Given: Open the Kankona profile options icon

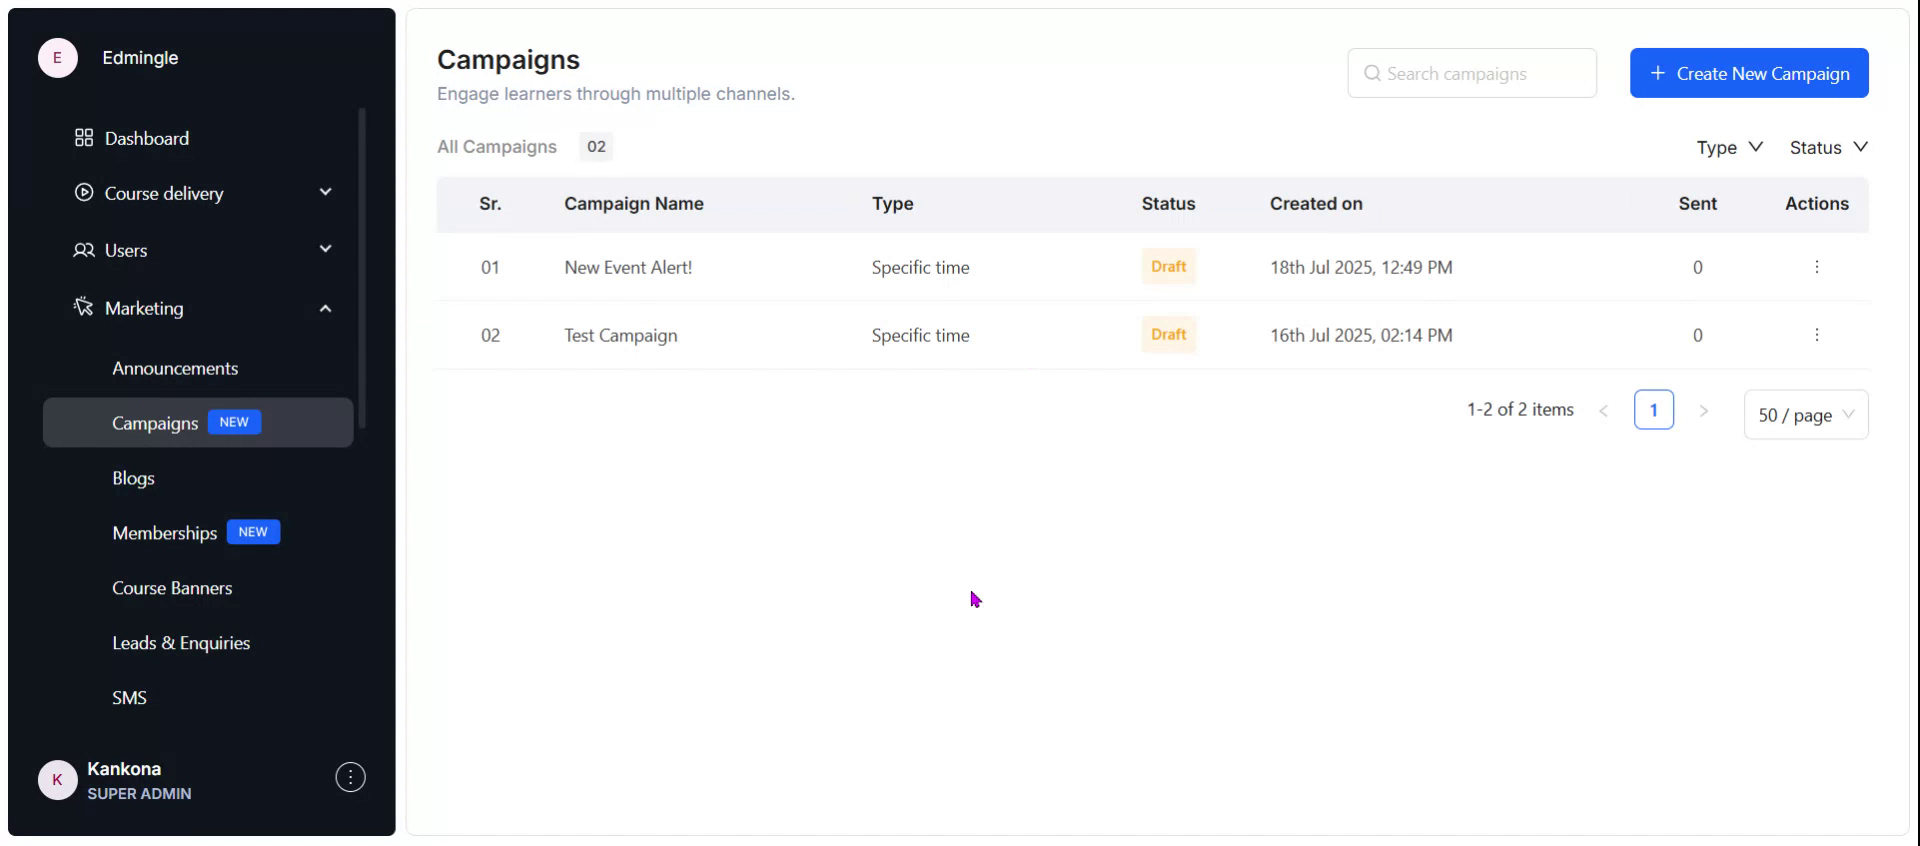Looking at the screenshot, I should coord(350,777).
